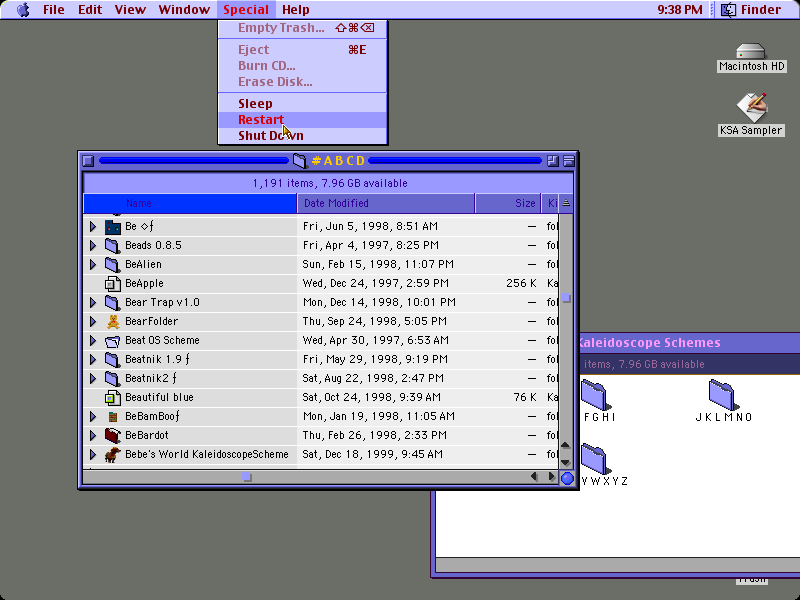The image size is (800, 600).
Task: Select the BeAlien folder icon
Action: 113,264
